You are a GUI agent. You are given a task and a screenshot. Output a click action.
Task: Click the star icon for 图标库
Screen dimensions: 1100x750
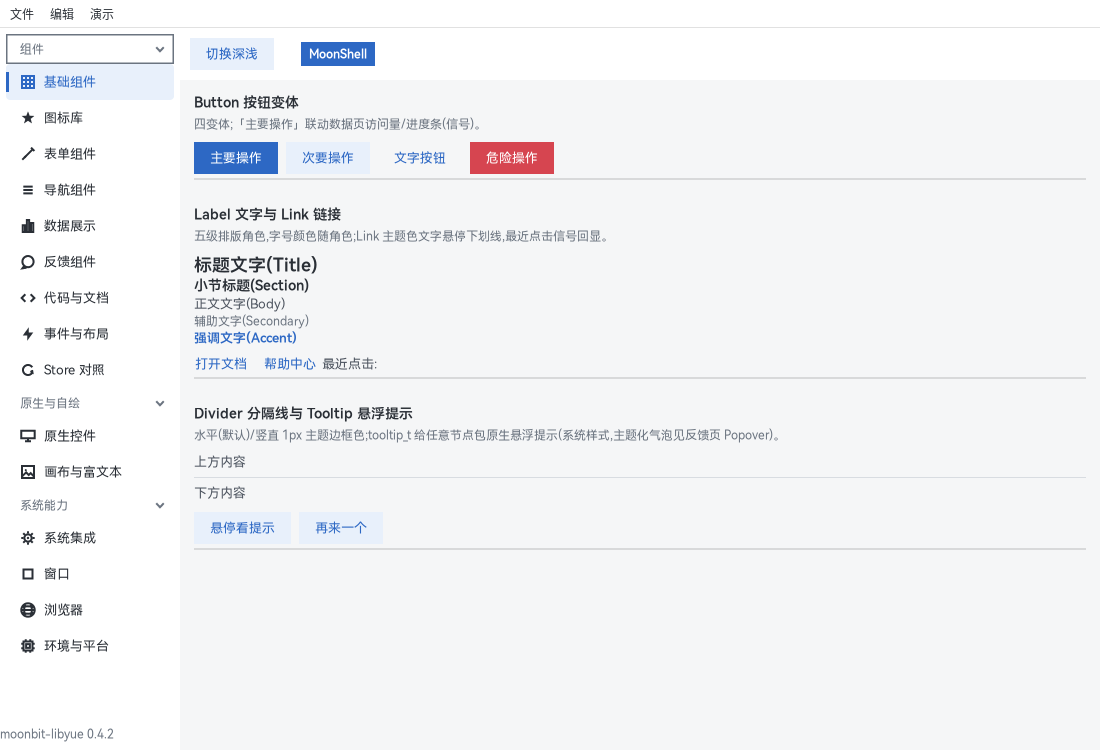point(28,118)
